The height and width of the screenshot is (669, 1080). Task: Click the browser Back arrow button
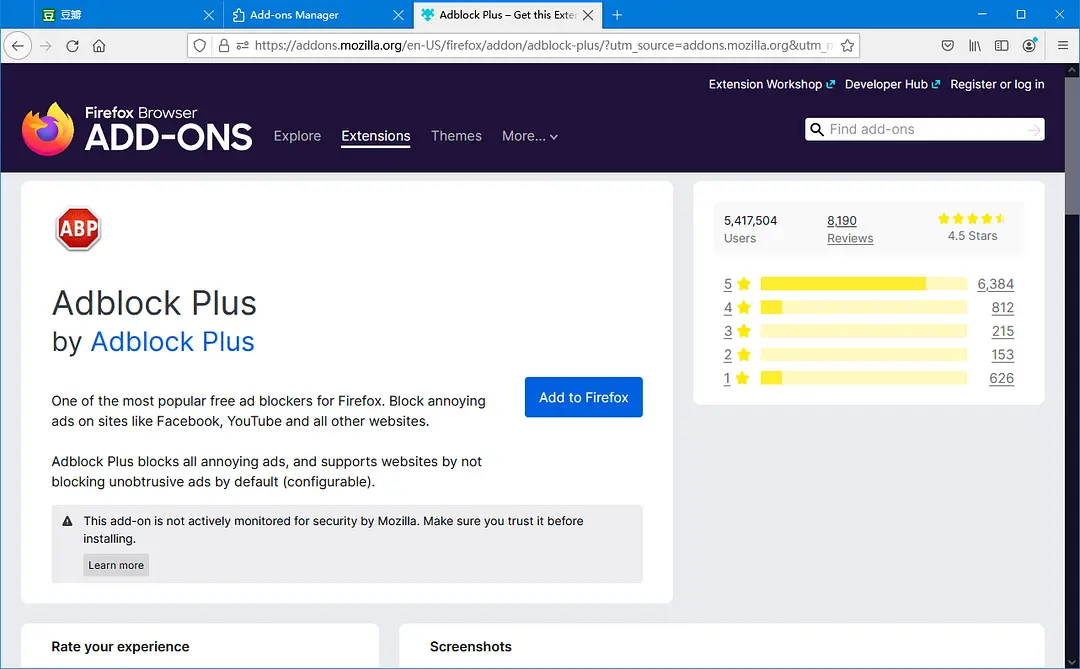coord(18,46)
